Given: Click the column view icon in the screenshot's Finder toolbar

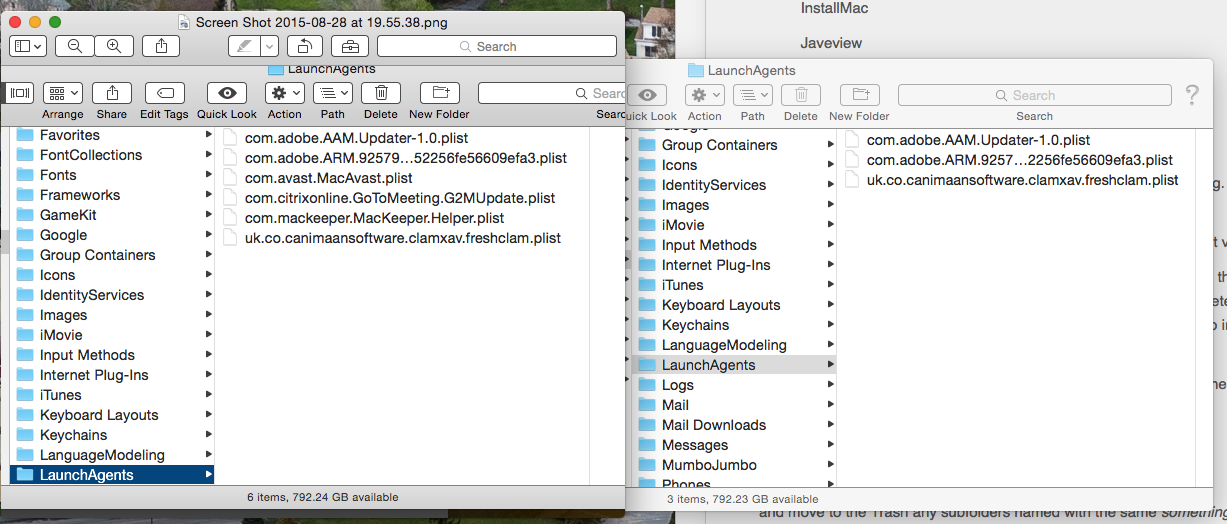Looking at the screenshot, I should click(x=20, y=93).
